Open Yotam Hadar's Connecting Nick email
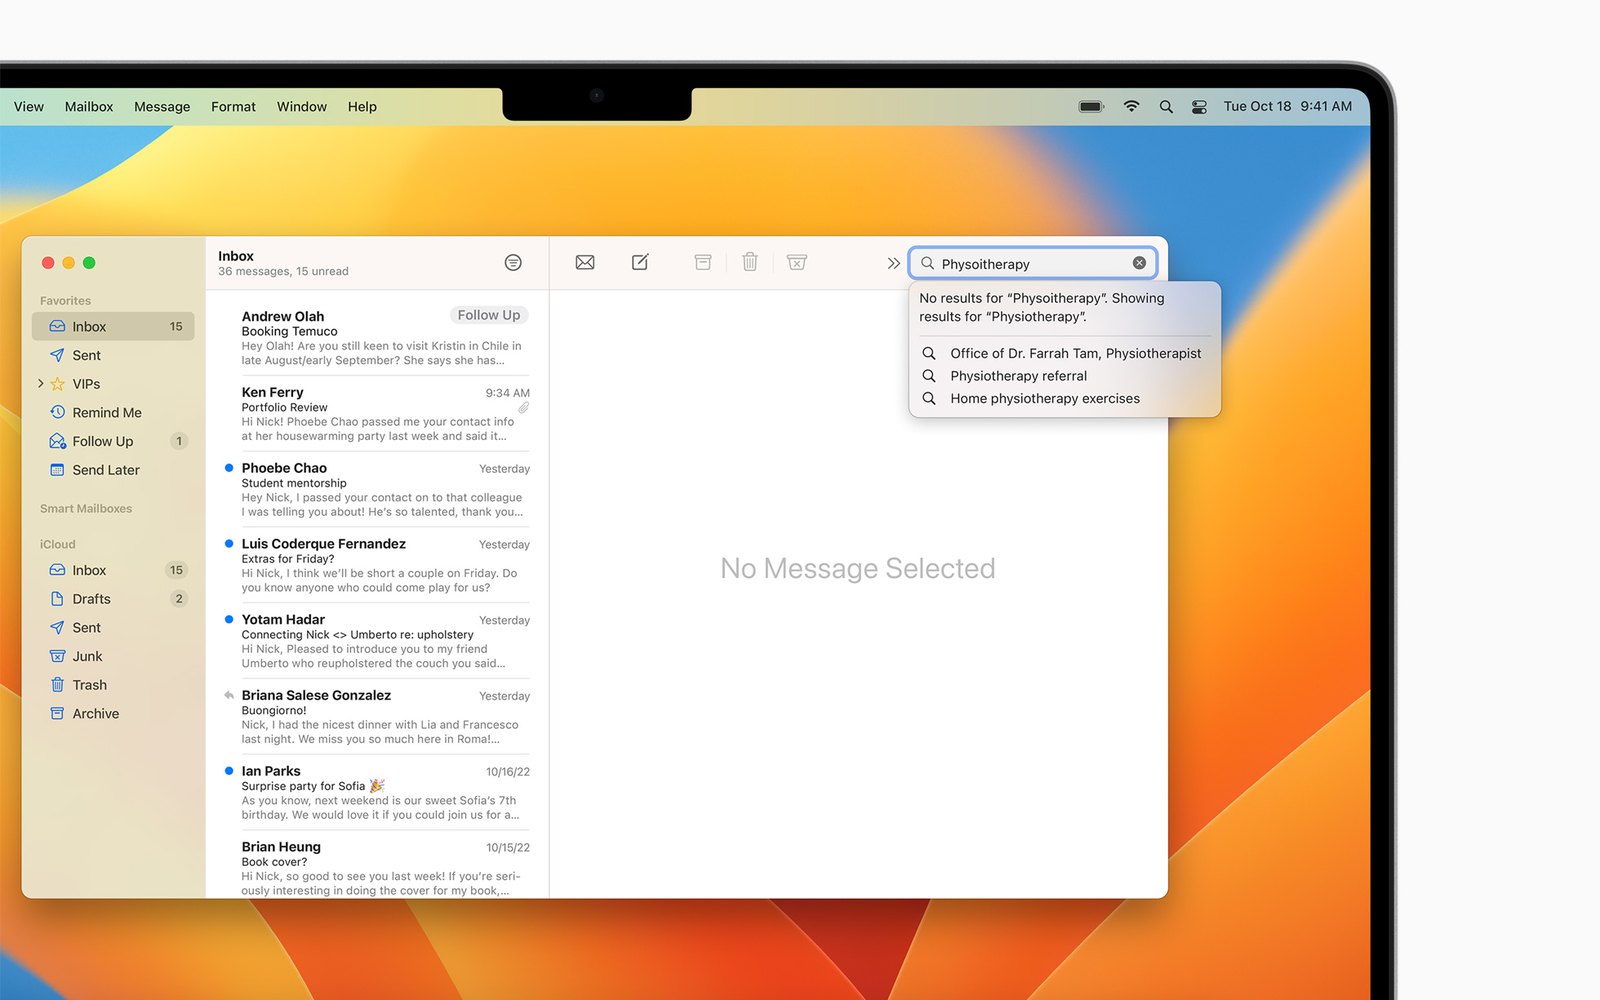The height and width of the screenshot is (1000, 1600). [x=377, y=641]
